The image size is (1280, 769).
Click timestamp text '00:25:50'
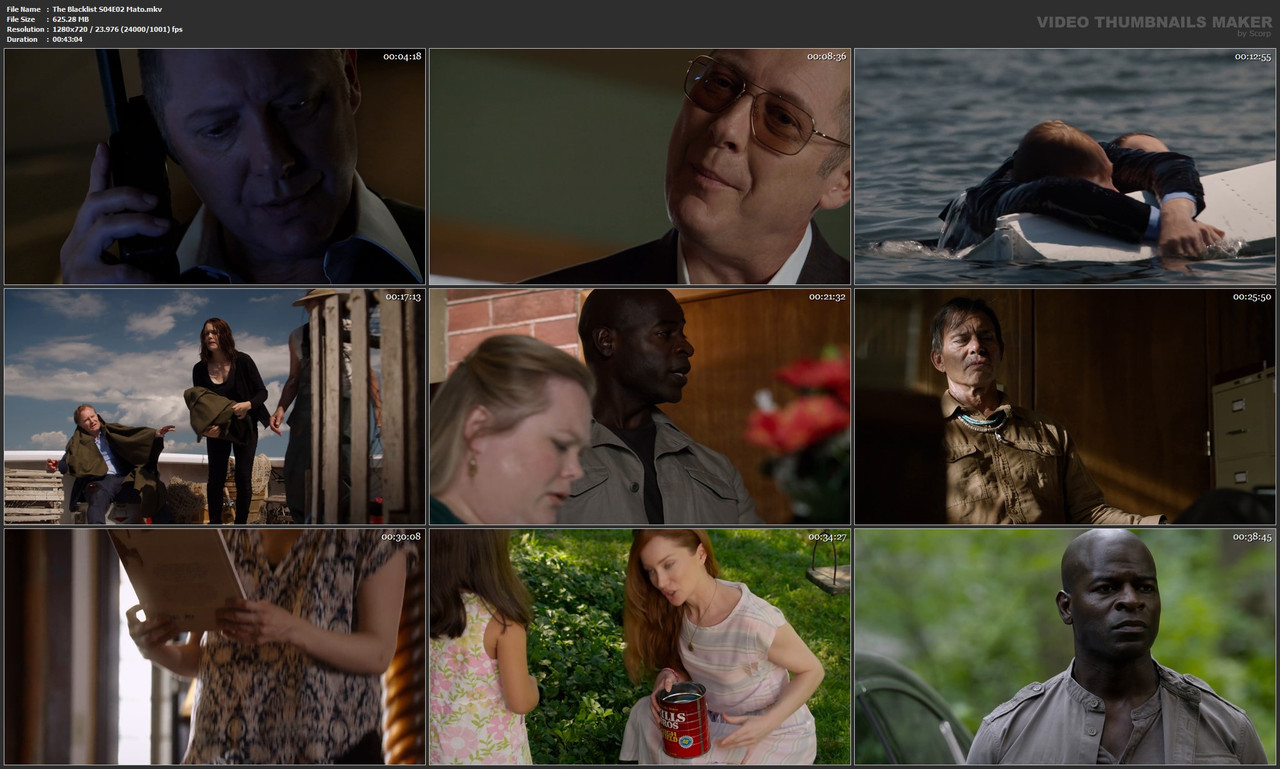coord(1252,296)
